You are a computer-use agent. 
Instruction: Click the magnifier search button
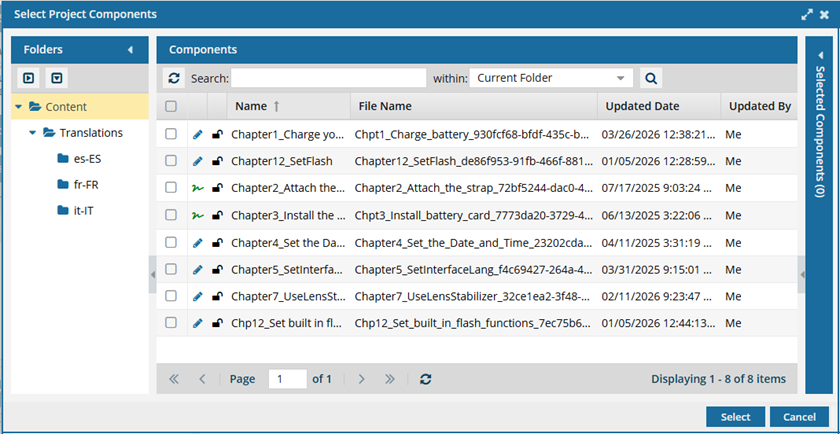(650, 78)
